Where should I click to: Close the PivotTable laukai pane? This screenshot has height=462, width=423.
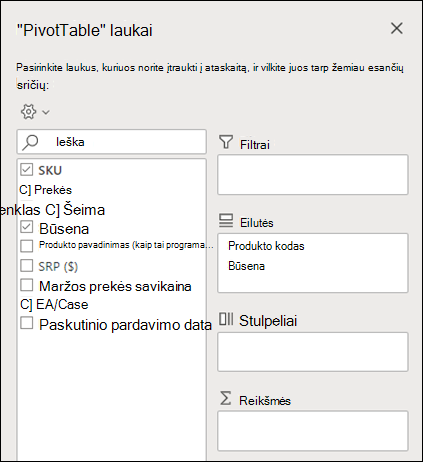pyautogui.click(x=397, y=28)
